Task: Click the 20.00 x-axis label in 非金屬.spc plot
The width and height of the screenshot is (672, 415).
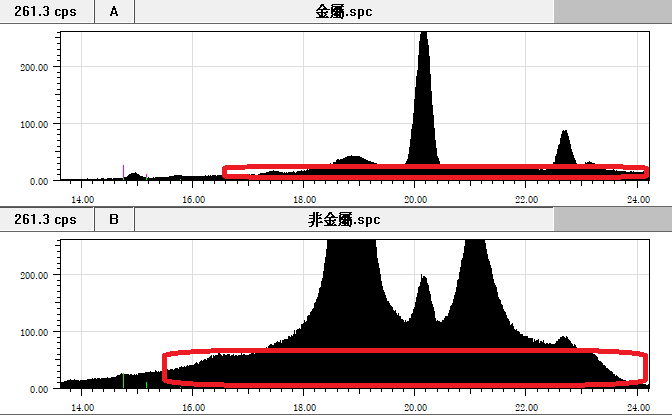Action: [415, 407]
